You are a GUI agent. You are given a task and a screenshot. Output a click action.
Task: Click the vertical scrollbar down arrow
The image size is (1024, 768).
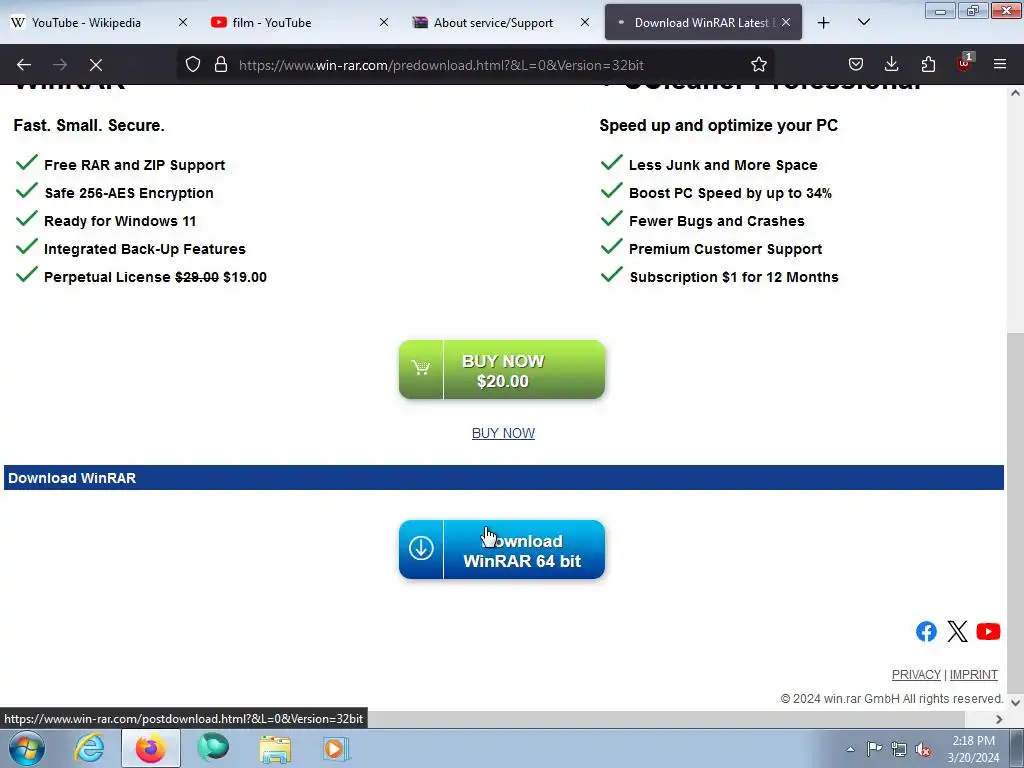[1015, 703]
